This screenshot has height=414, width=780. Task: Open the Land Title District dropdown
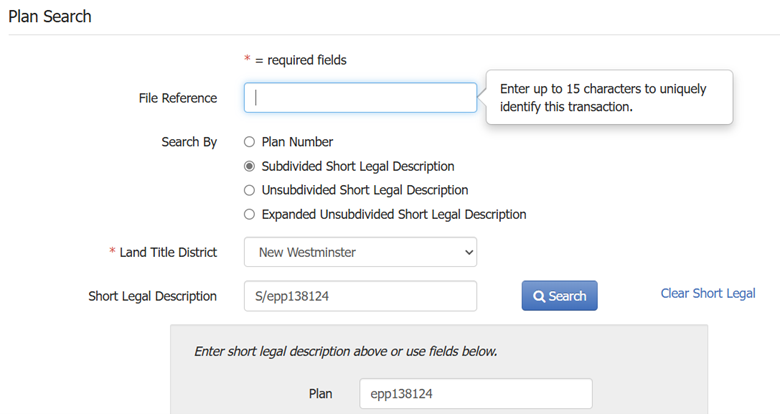[x=360, y=252]
